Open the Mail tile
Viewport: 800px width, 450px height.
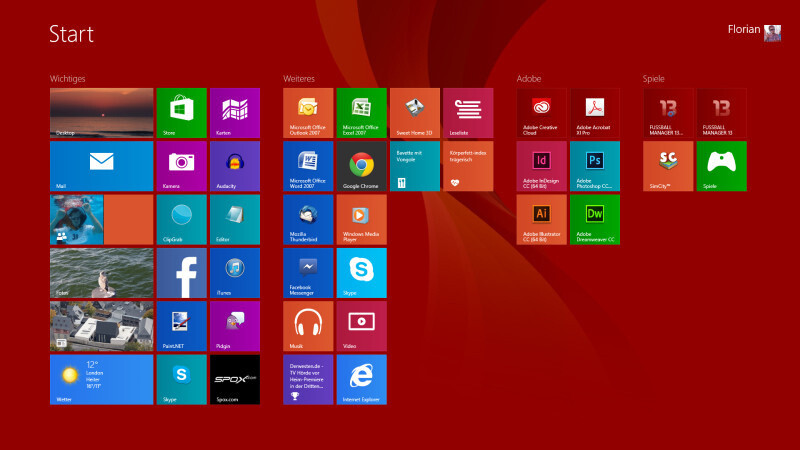point(102,166)
